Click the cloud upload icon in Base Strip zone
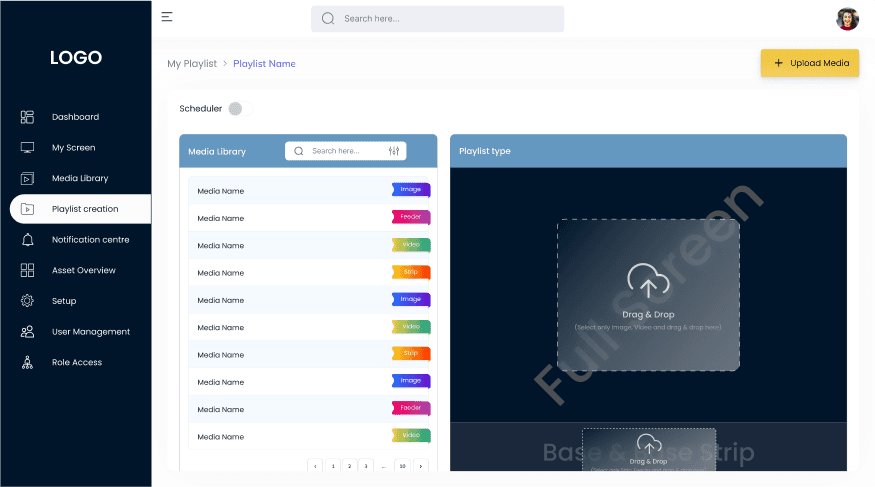Screen dimensions: 875x487 pos(649,445)
